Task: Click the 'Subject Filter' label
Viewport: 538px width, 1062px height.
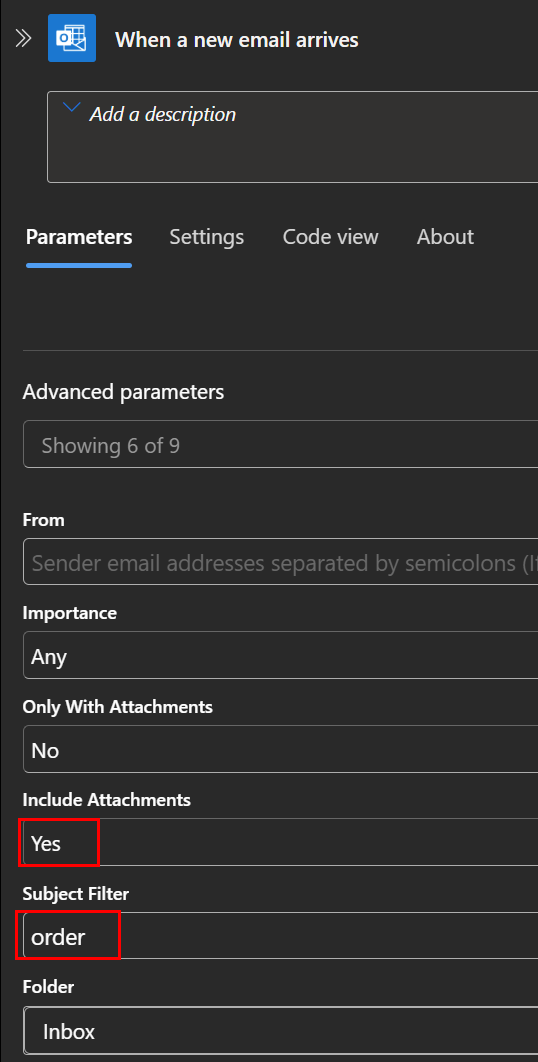Action: coord(76,894)
